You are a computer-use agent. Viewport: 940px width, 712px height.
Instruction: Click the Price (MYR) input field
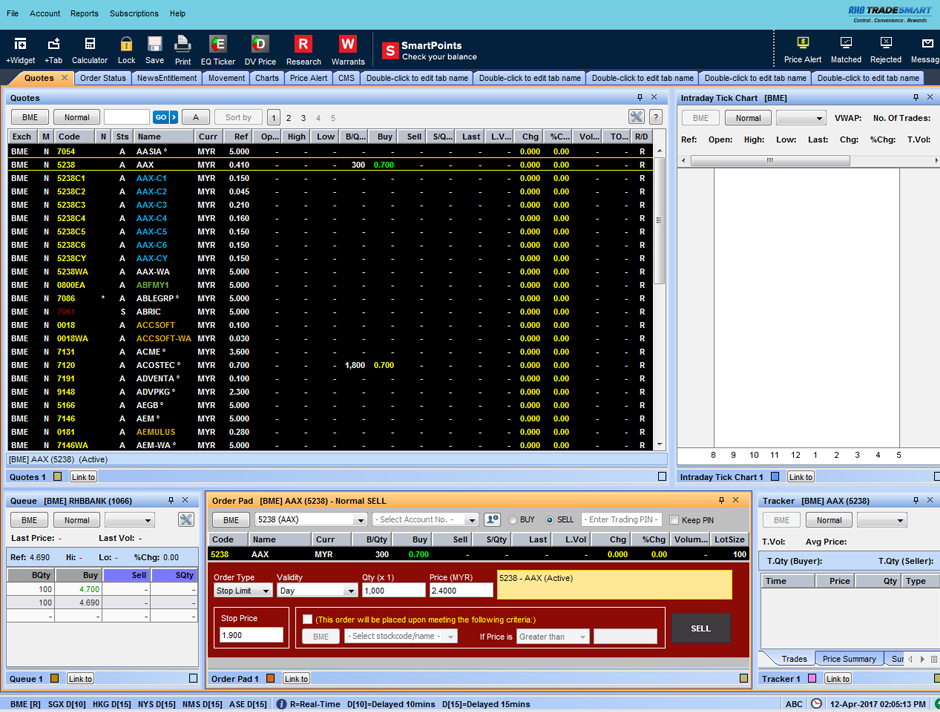[x=461, y=590]
